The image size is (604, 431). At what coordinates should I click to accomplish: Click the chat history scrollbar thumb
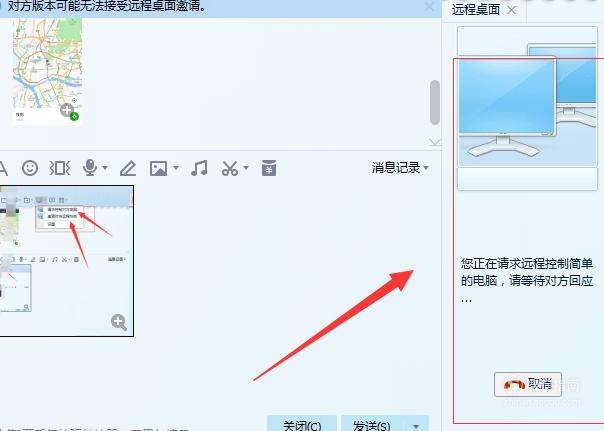(x=435, y=102)
